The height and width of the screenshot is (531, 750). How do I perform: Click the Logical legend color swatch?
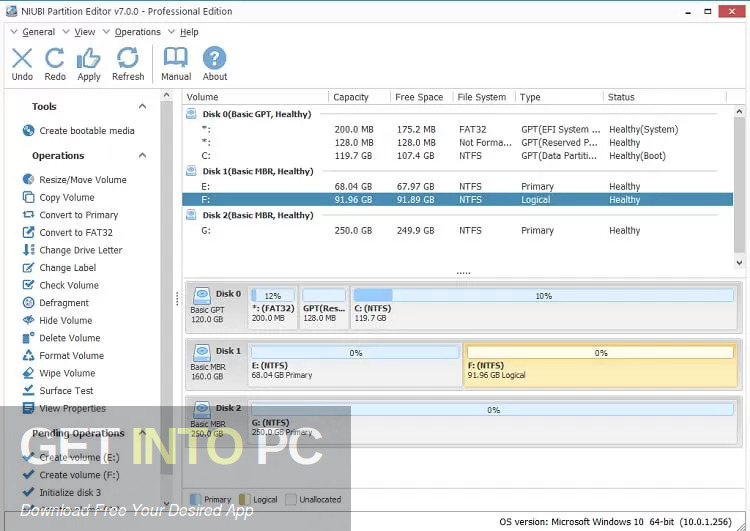tap(244, 499)
